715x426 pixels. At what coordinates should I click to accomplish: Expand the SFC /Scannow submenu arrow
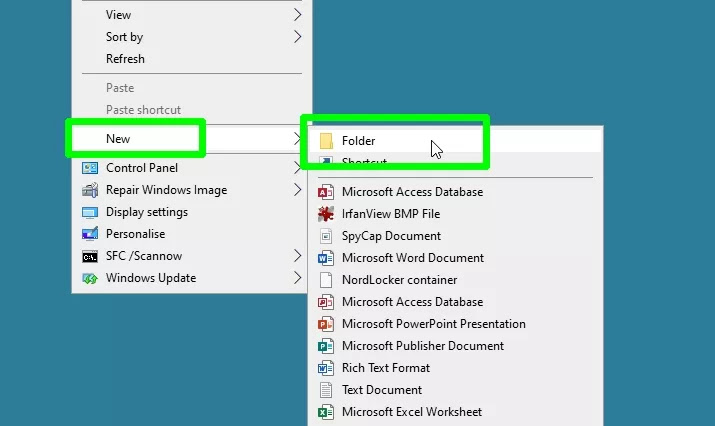pos(297,256)
